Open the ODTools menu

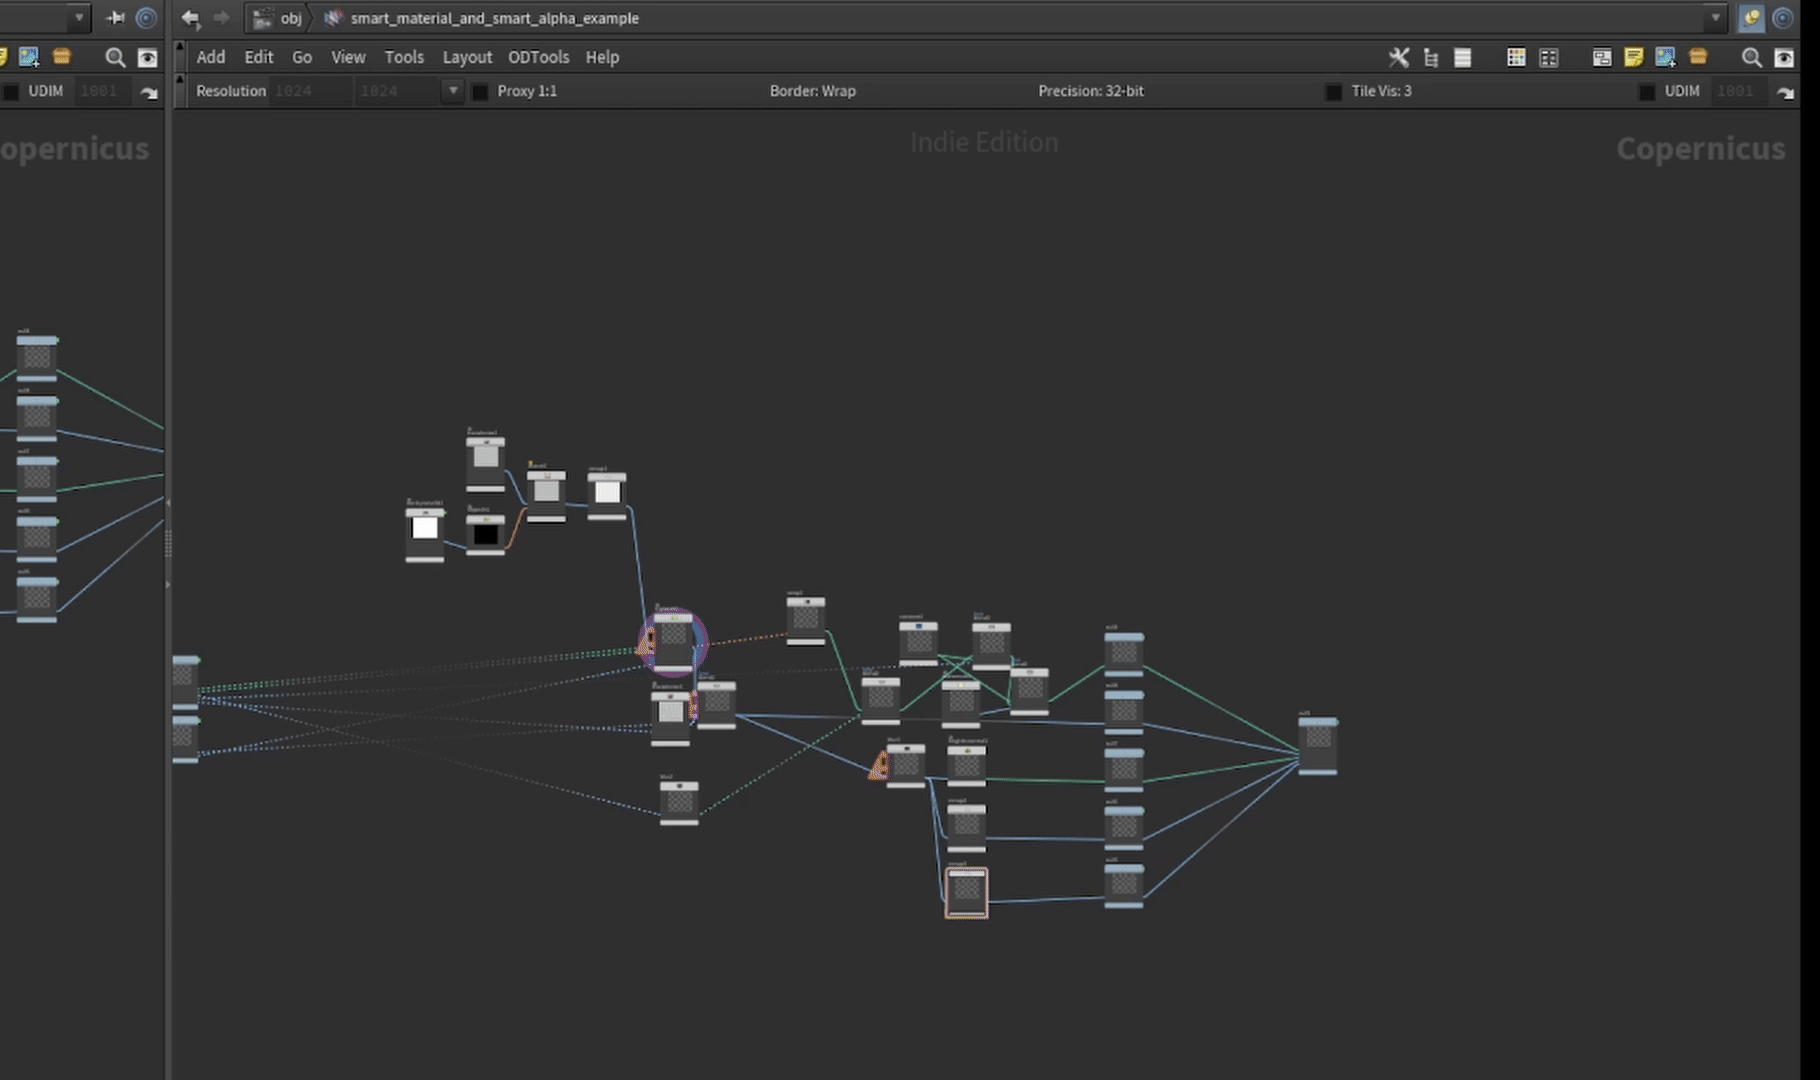(539, 57)
